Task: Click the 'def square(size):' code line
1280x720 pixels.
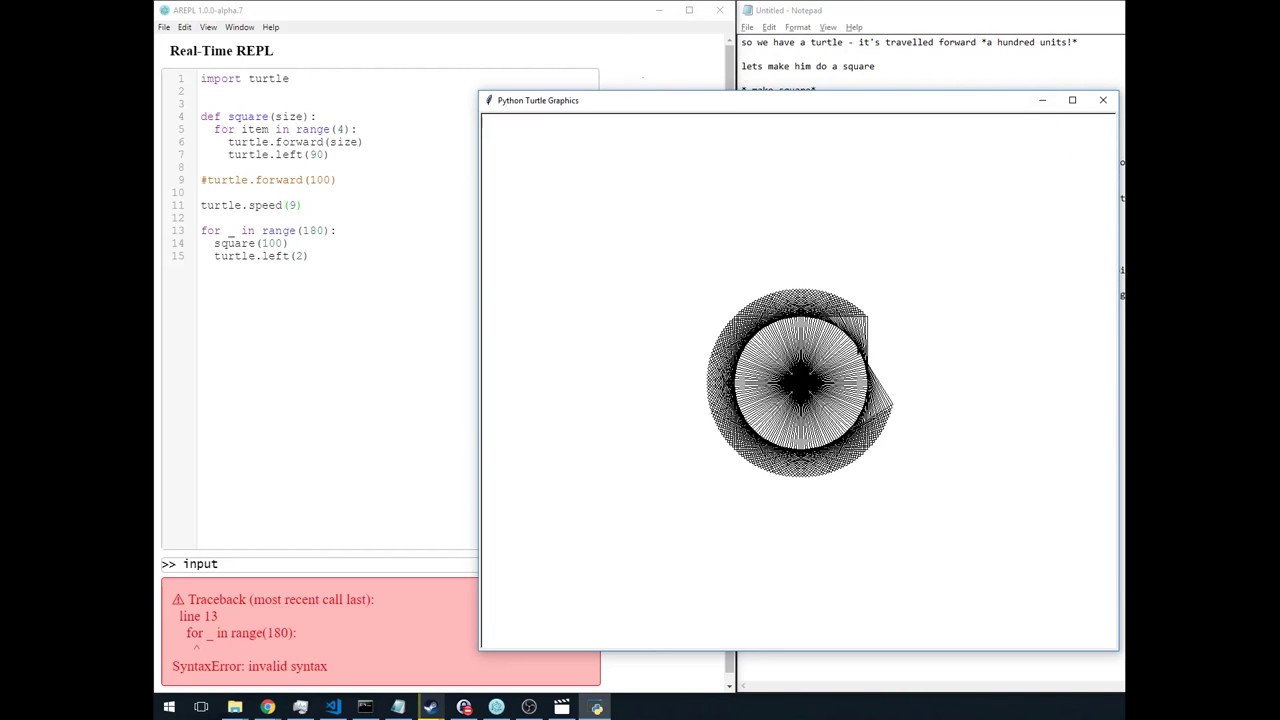Action: click(258, 117)
